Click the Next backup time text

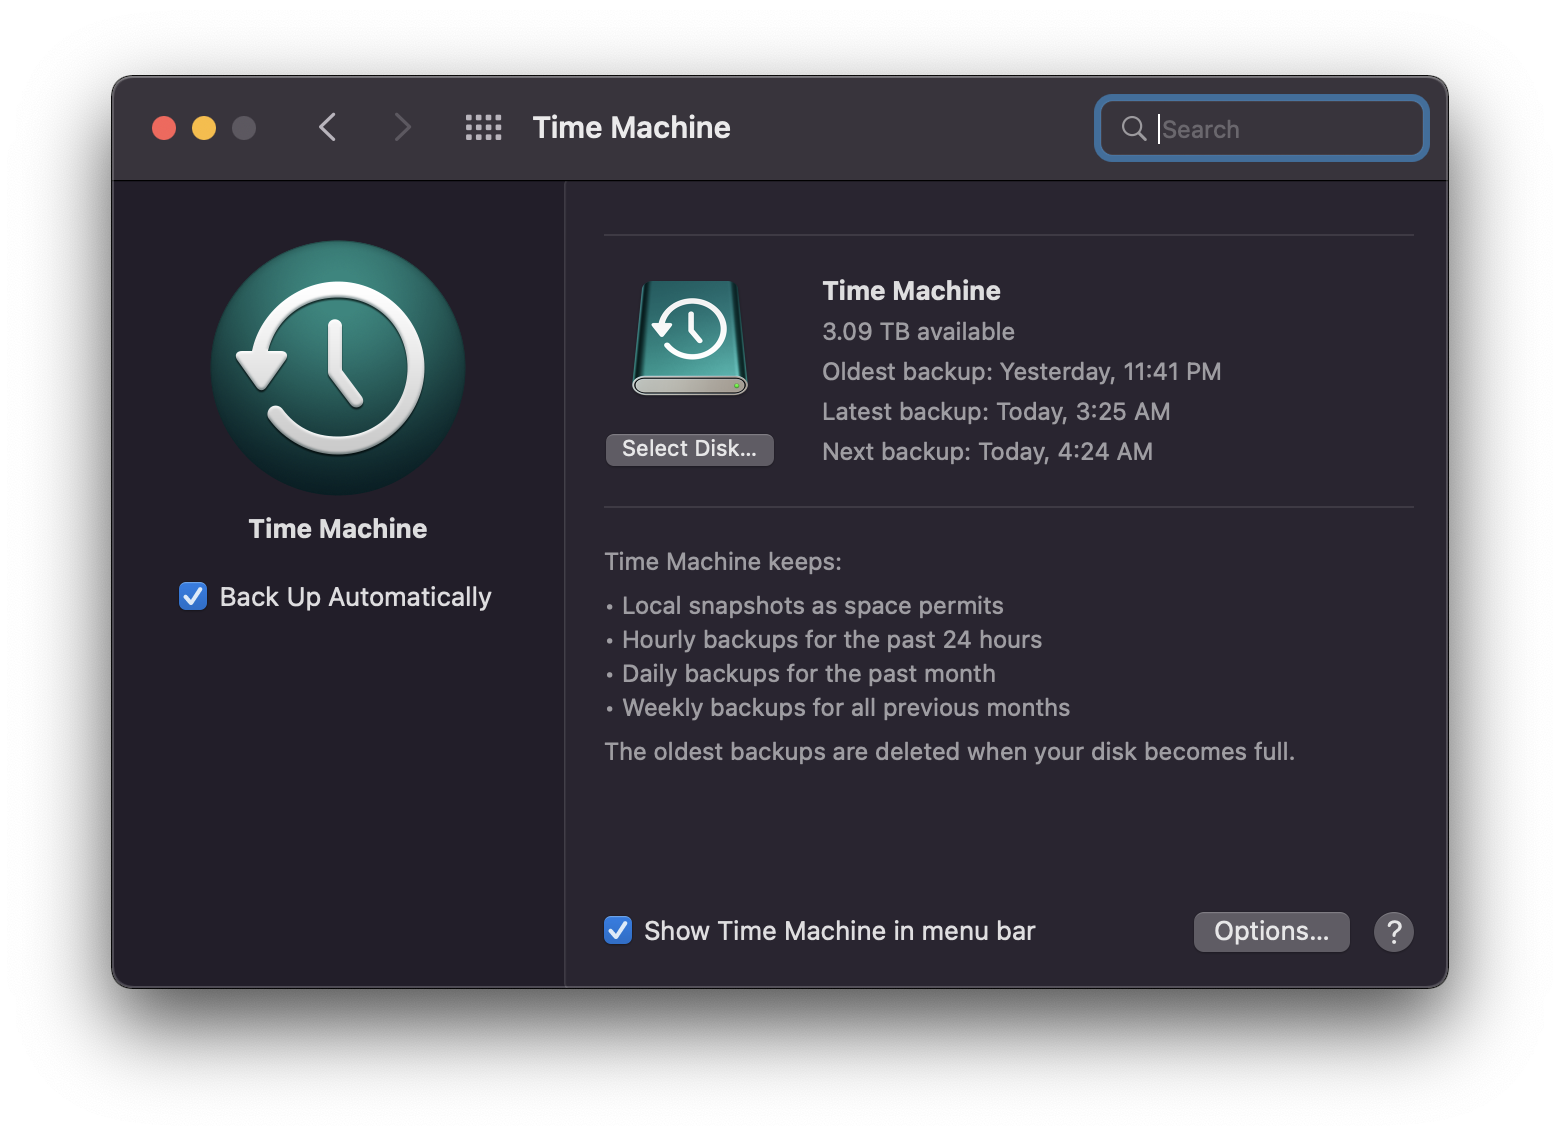(x=987, y=452)
